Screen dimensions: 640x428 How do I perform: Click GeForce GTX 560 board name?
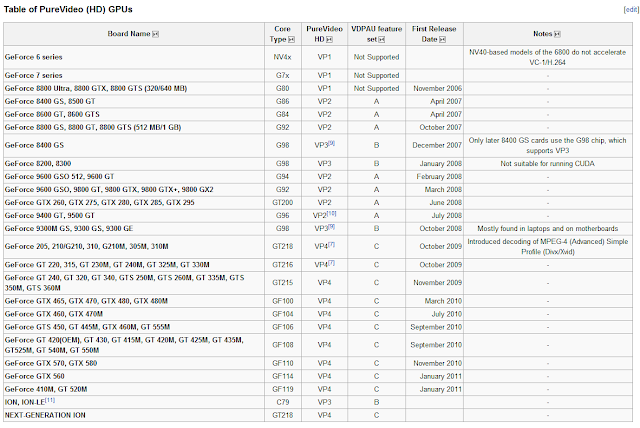(34, 377)
